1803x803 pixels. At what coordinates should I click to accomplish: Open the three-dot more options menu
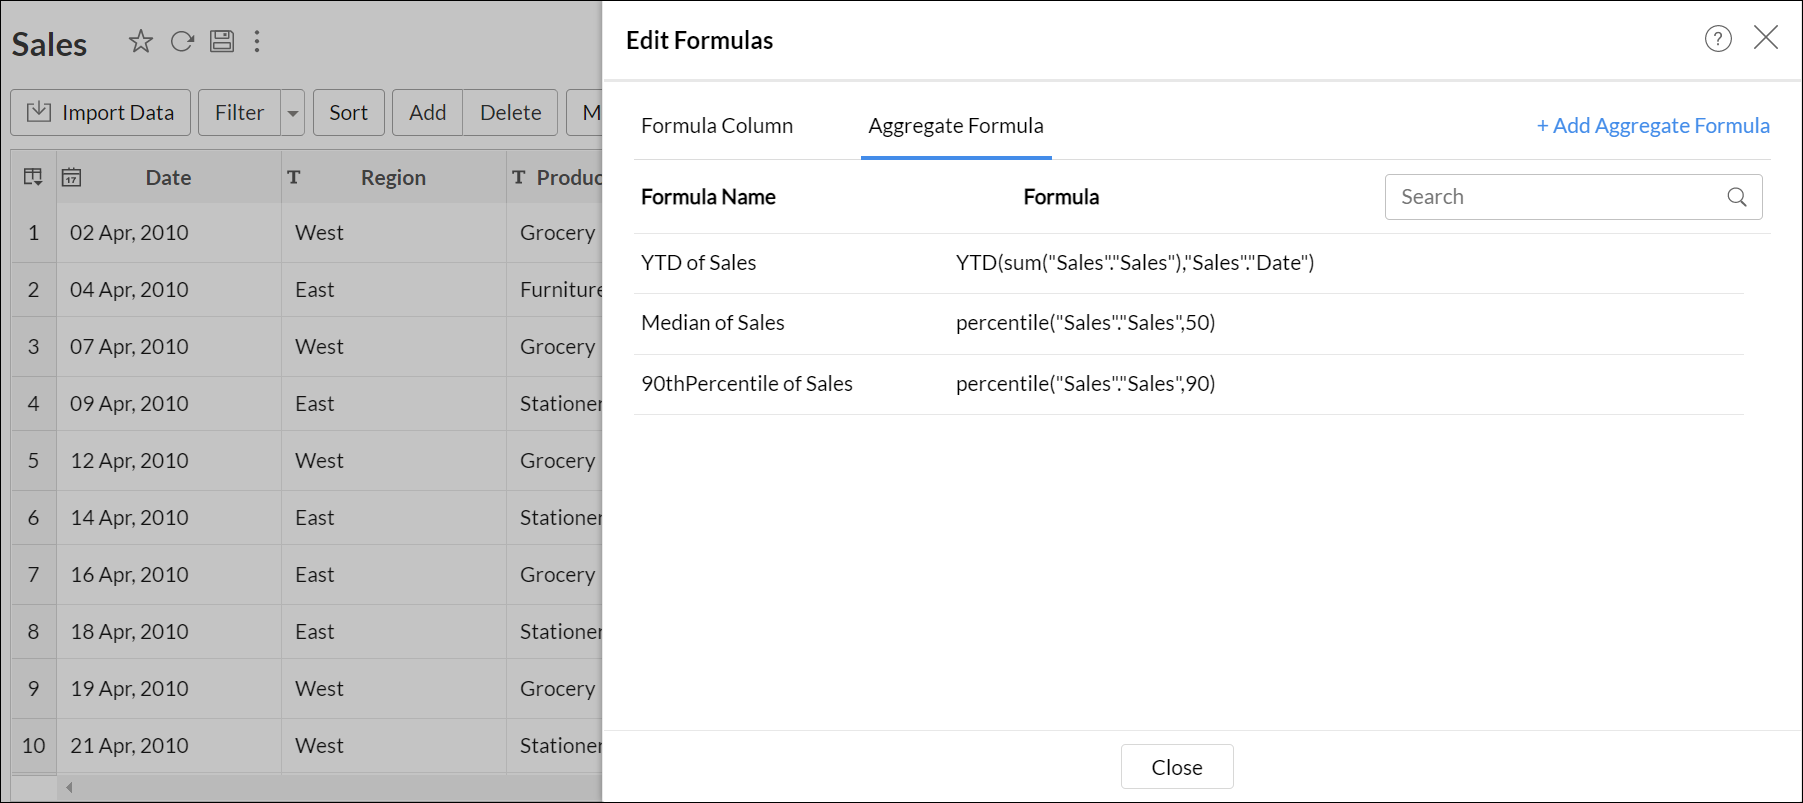click(257, 41)
